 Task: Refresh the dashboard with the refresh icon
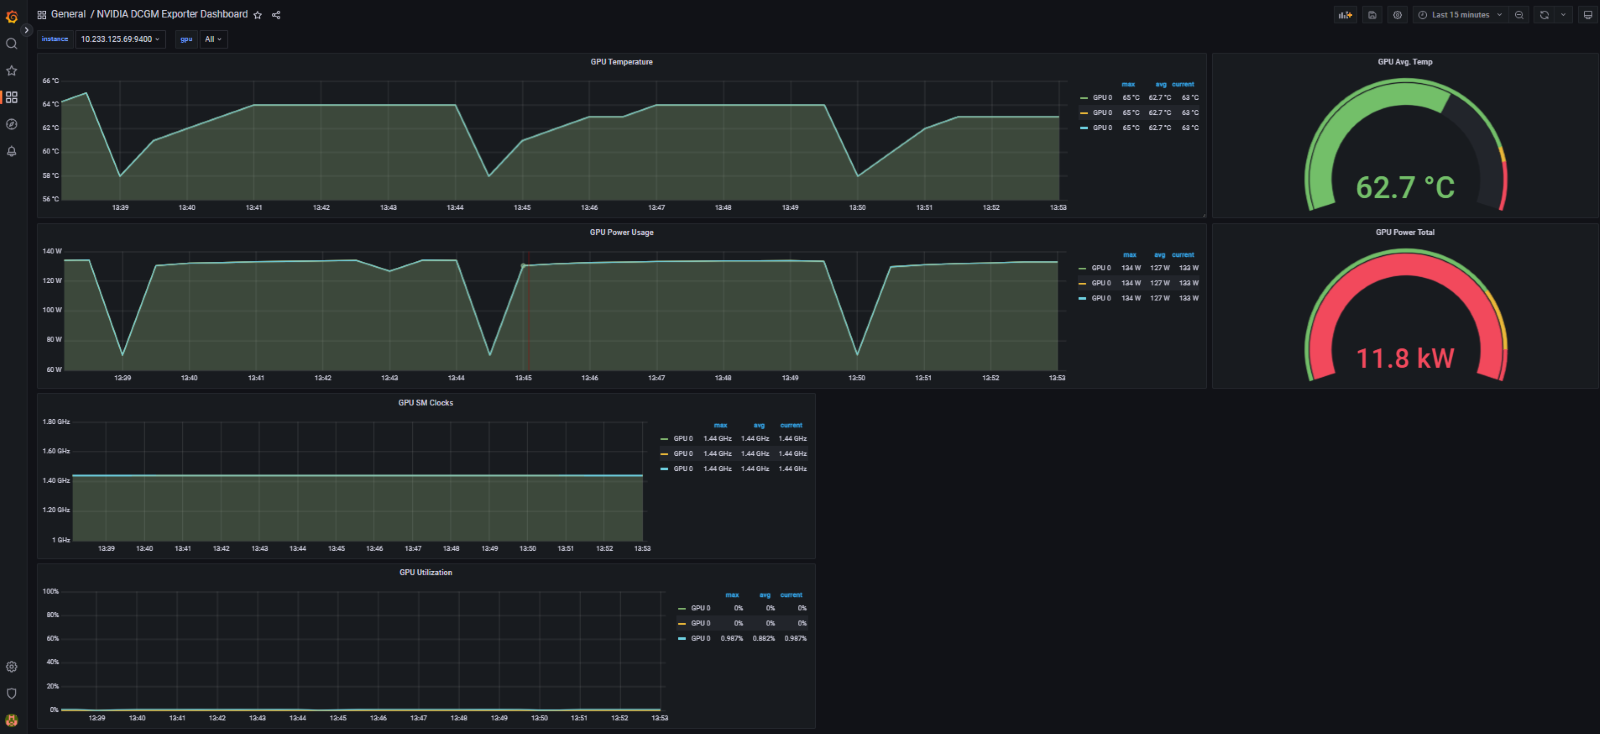pos(1544,15)
